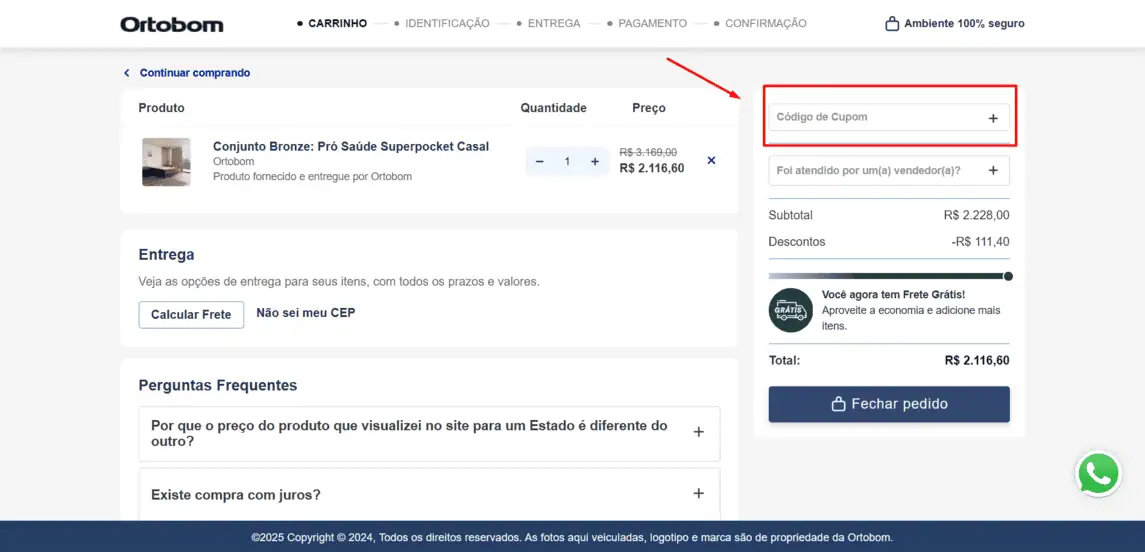This screenshot has height=552, width=1145.
Task: Click 'Você agora tem Frete Grátis!' text
Action: pos(894,295)
